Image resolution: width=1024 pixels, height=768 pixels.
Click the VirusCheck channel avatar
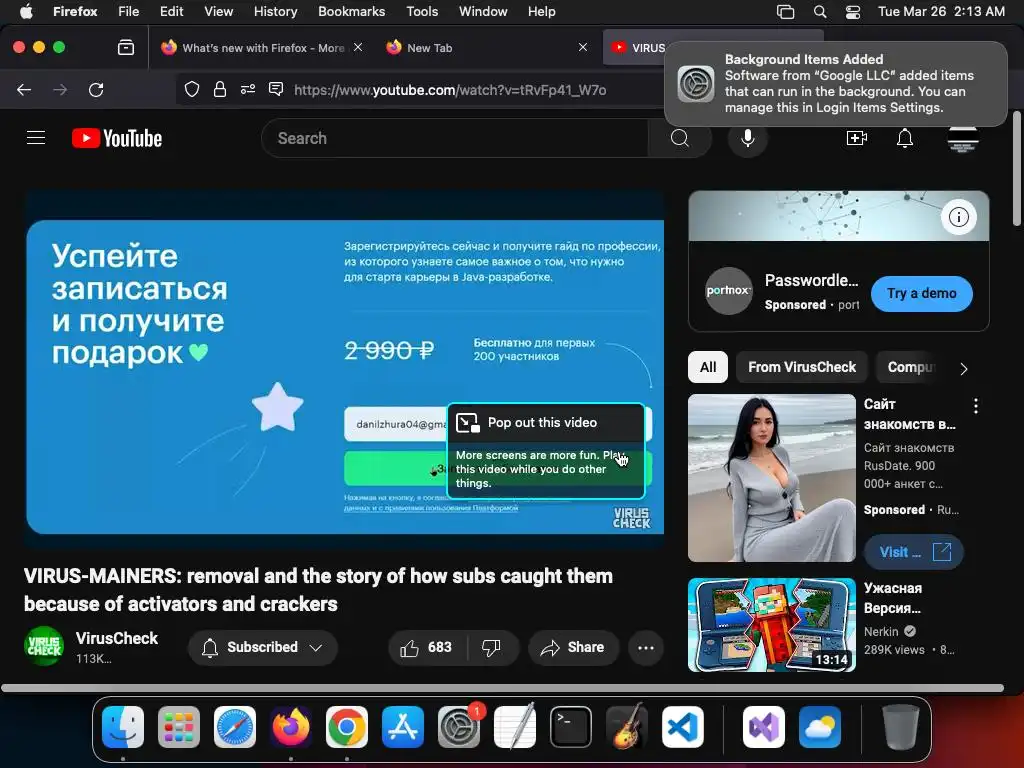click(x=44, y=647)
